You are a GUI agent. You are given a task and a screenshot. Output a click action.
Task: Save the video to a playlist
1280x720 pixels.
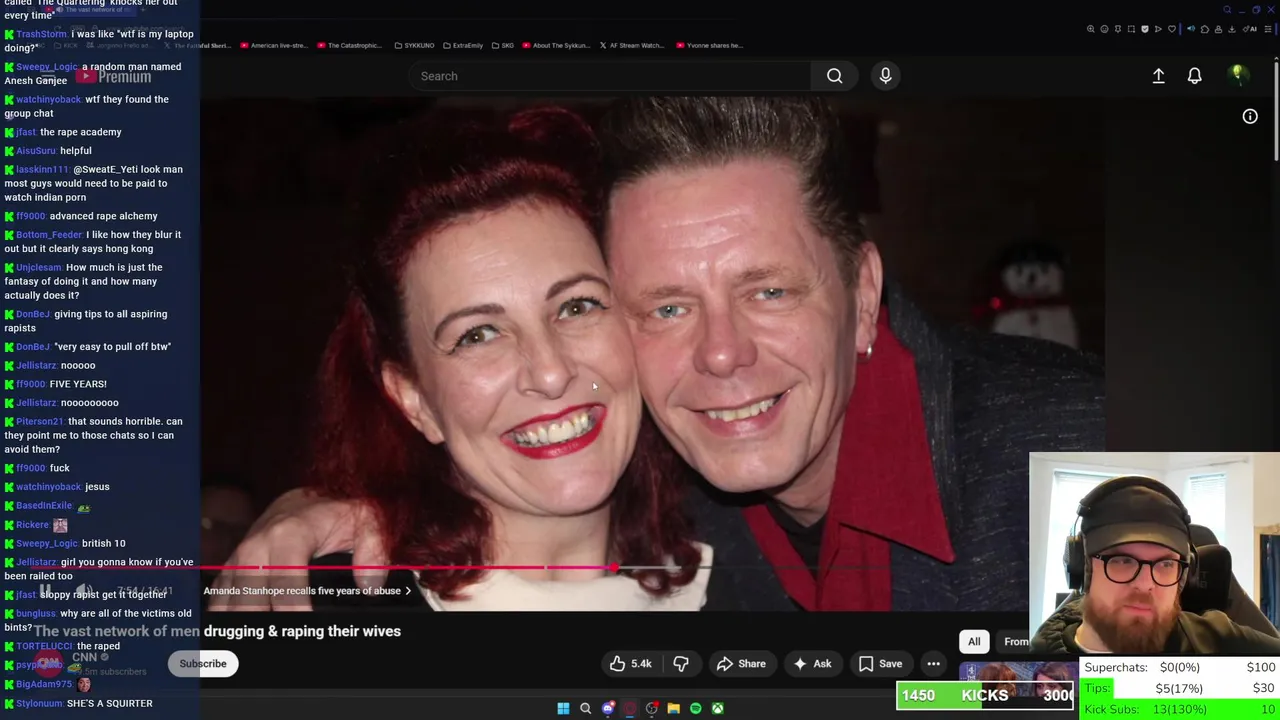pyautogui.click(x=880, y=664)
